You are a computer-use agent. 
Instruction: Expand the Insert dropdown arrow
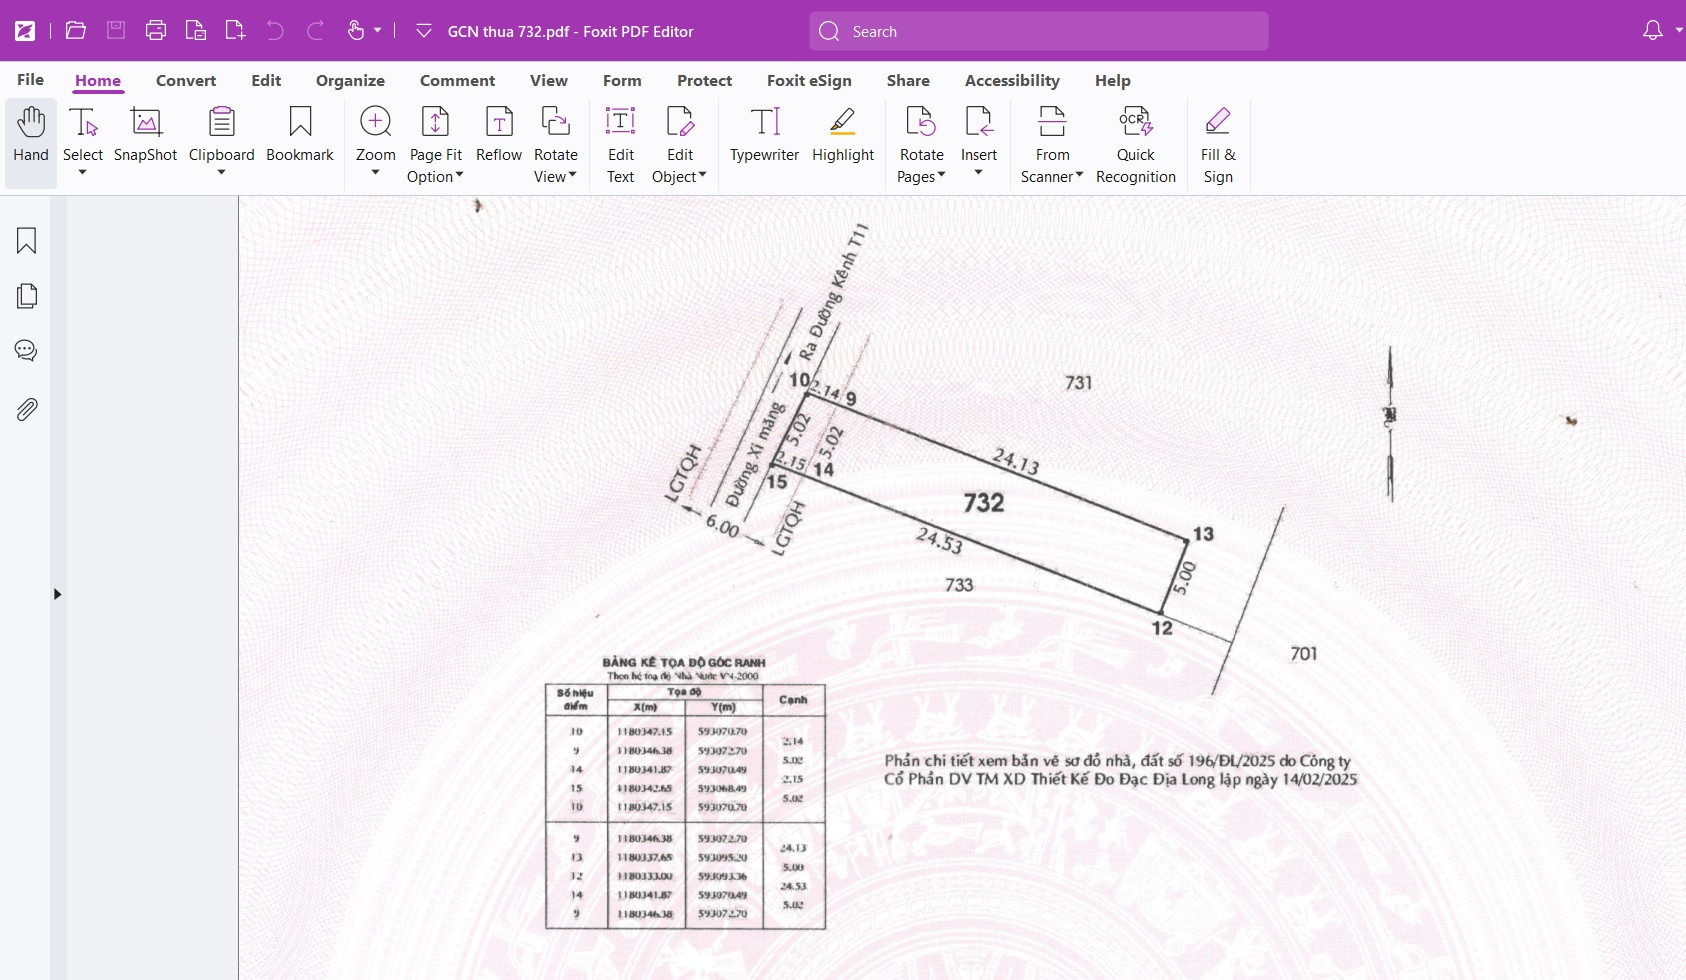(979, 173)
